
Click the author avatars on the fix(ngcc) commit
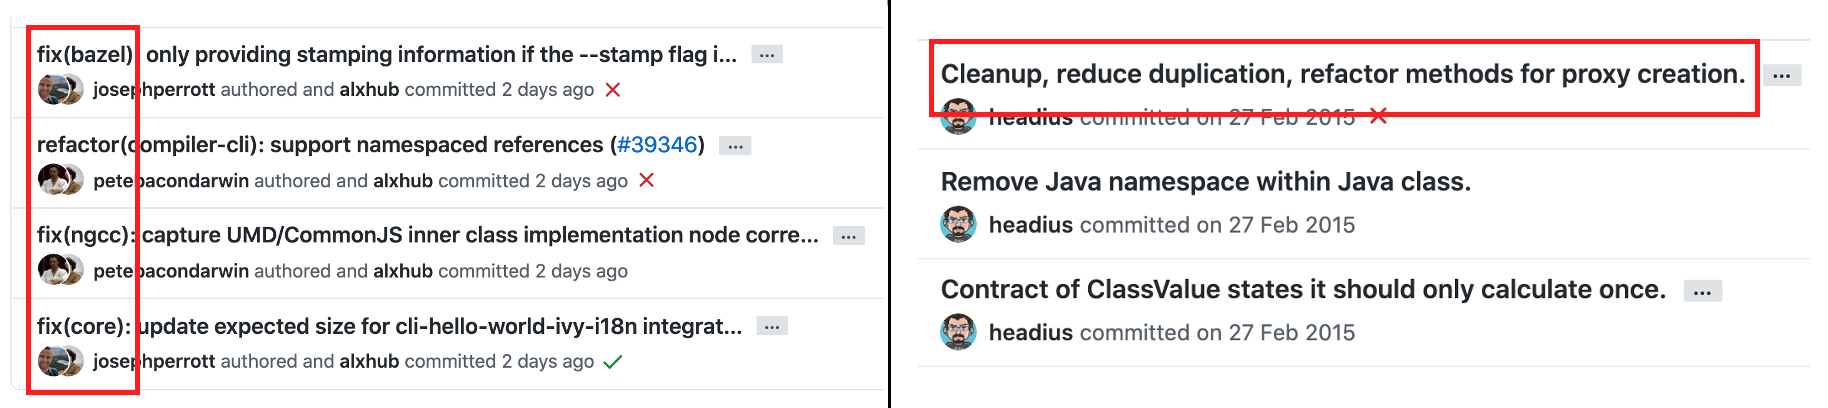[60, 270]
